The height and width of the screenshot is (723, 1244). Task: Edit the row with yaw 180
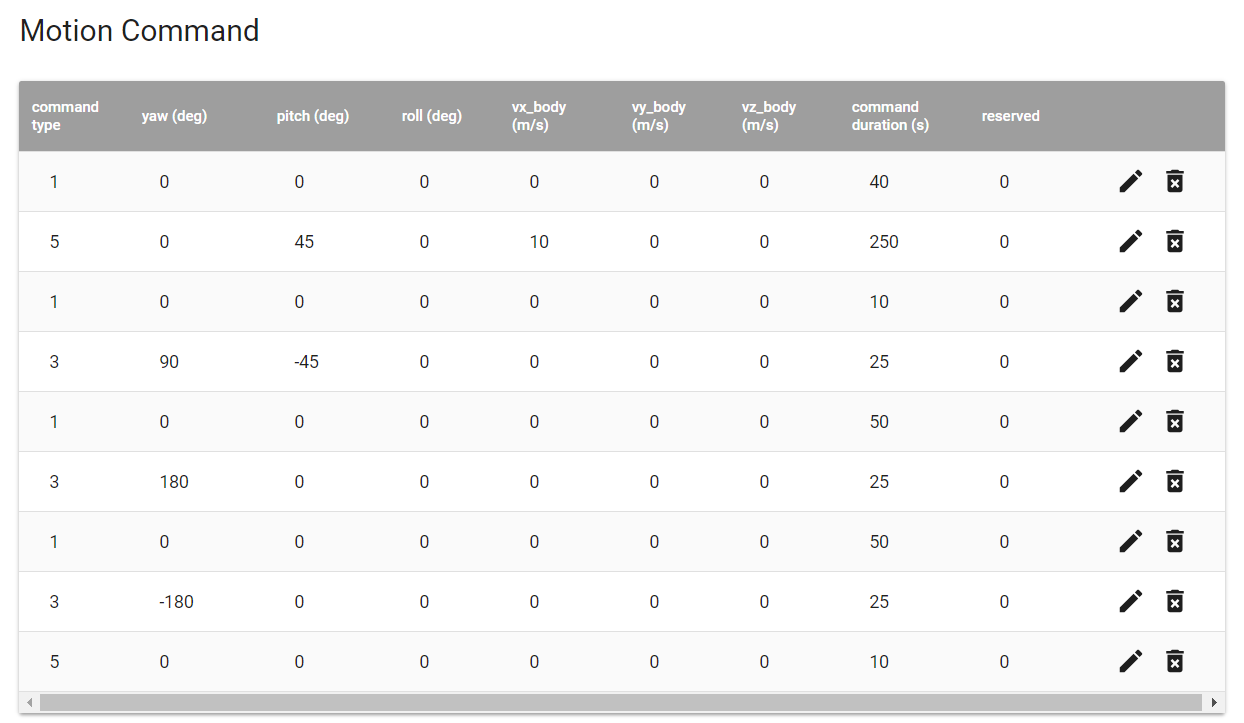[1130, 481]
